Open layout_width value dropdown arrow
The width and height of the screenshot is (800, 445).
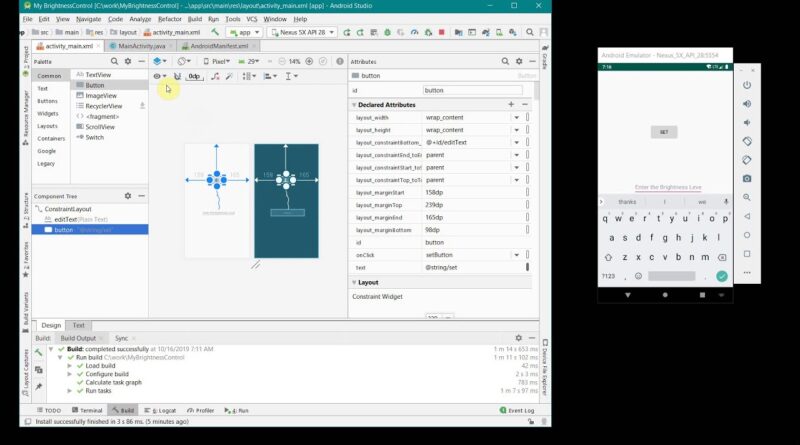coord(516,117)
